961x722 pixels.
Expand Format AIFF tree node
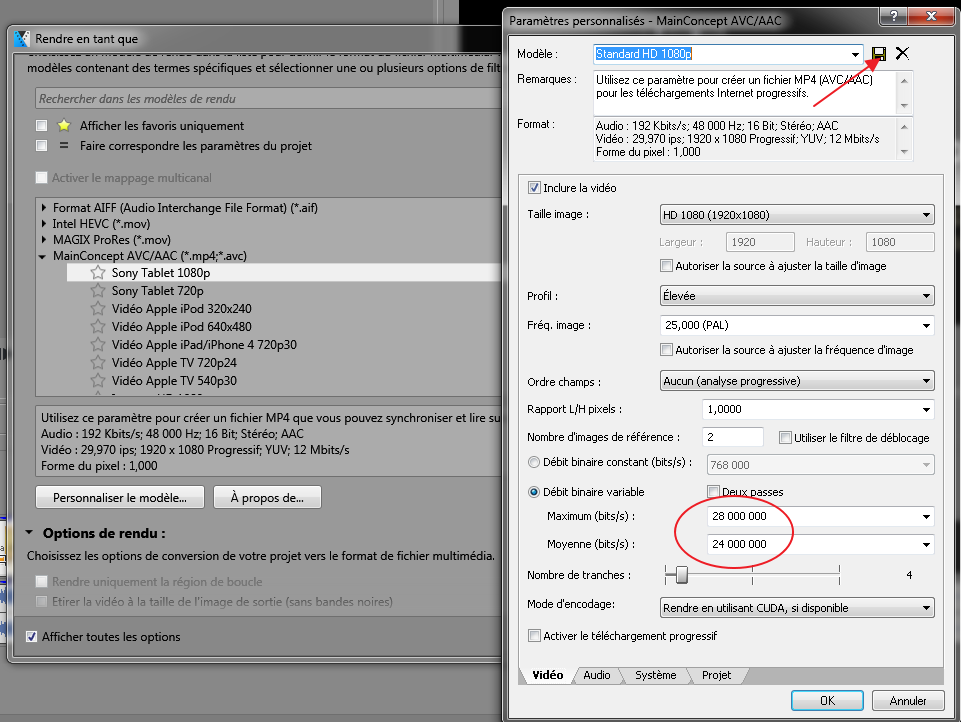[44, 208]
